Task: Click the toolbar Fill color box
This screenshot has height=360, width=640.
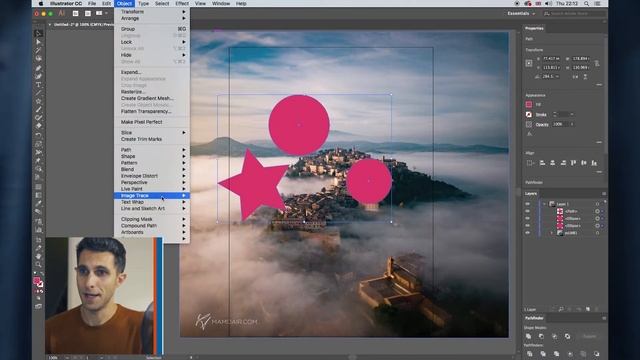Action: tap(36, 281)
